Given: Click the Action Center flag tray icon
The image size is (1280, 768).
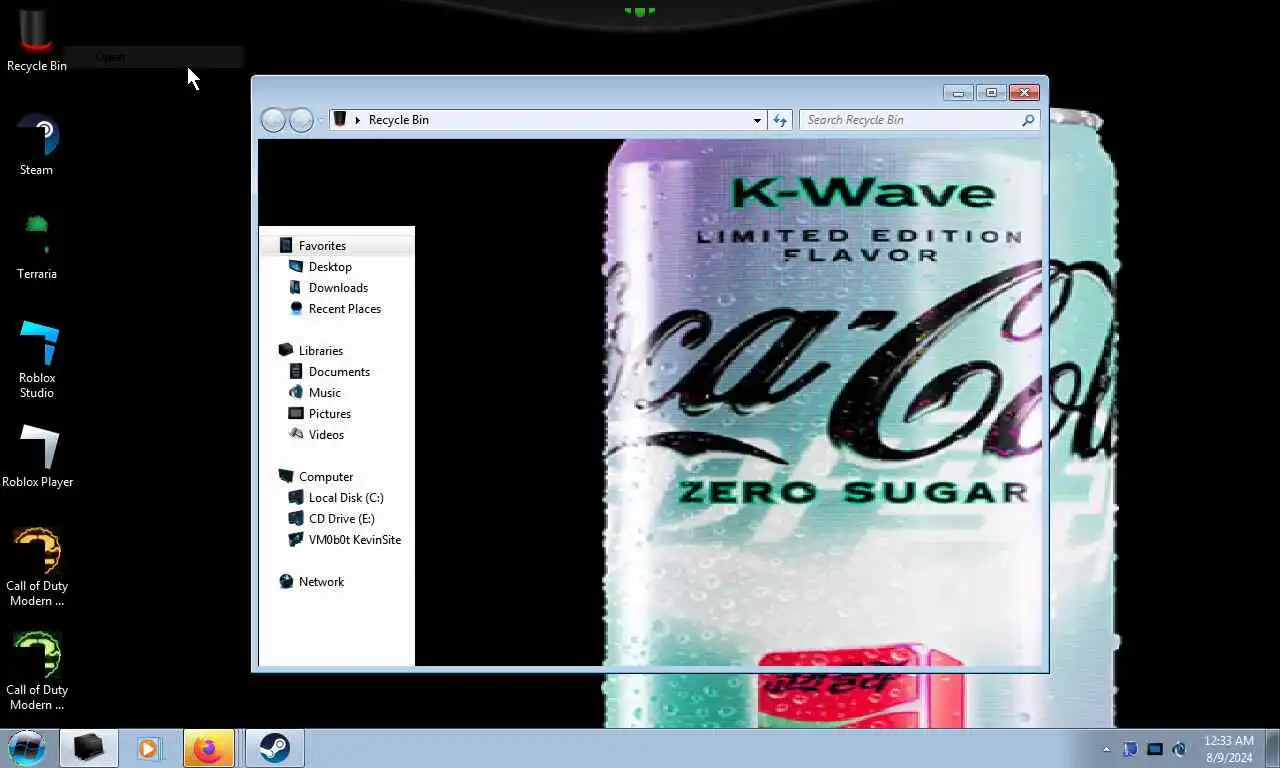Looking at the screenshot, I should tap(1130, 749).
